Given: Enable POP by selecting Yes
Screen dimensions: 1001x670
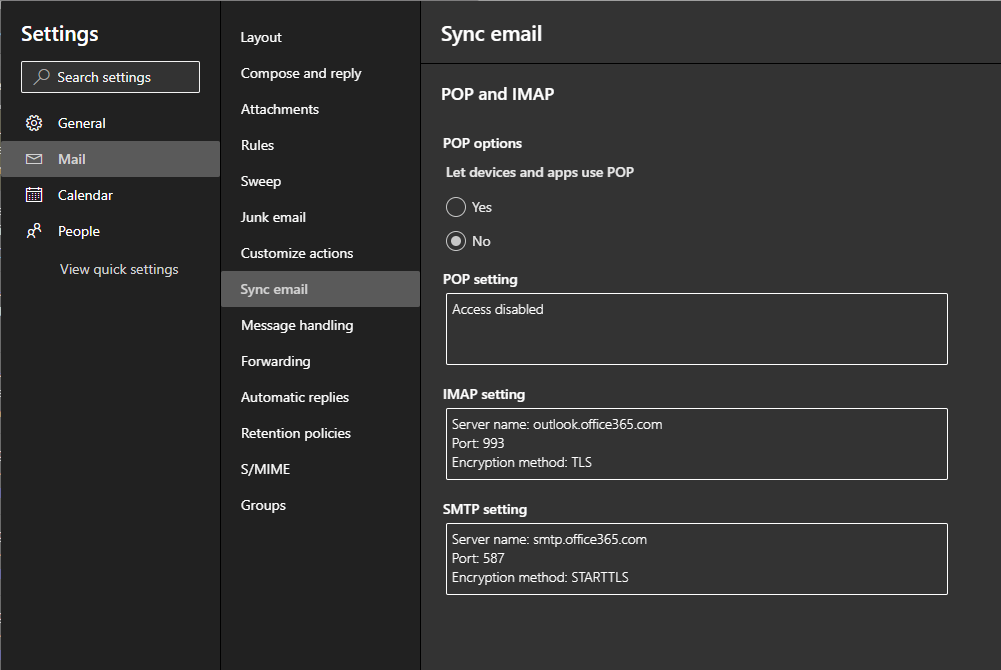Looking at the screenshot, I should pyautogui.click(x=455, y=207).
